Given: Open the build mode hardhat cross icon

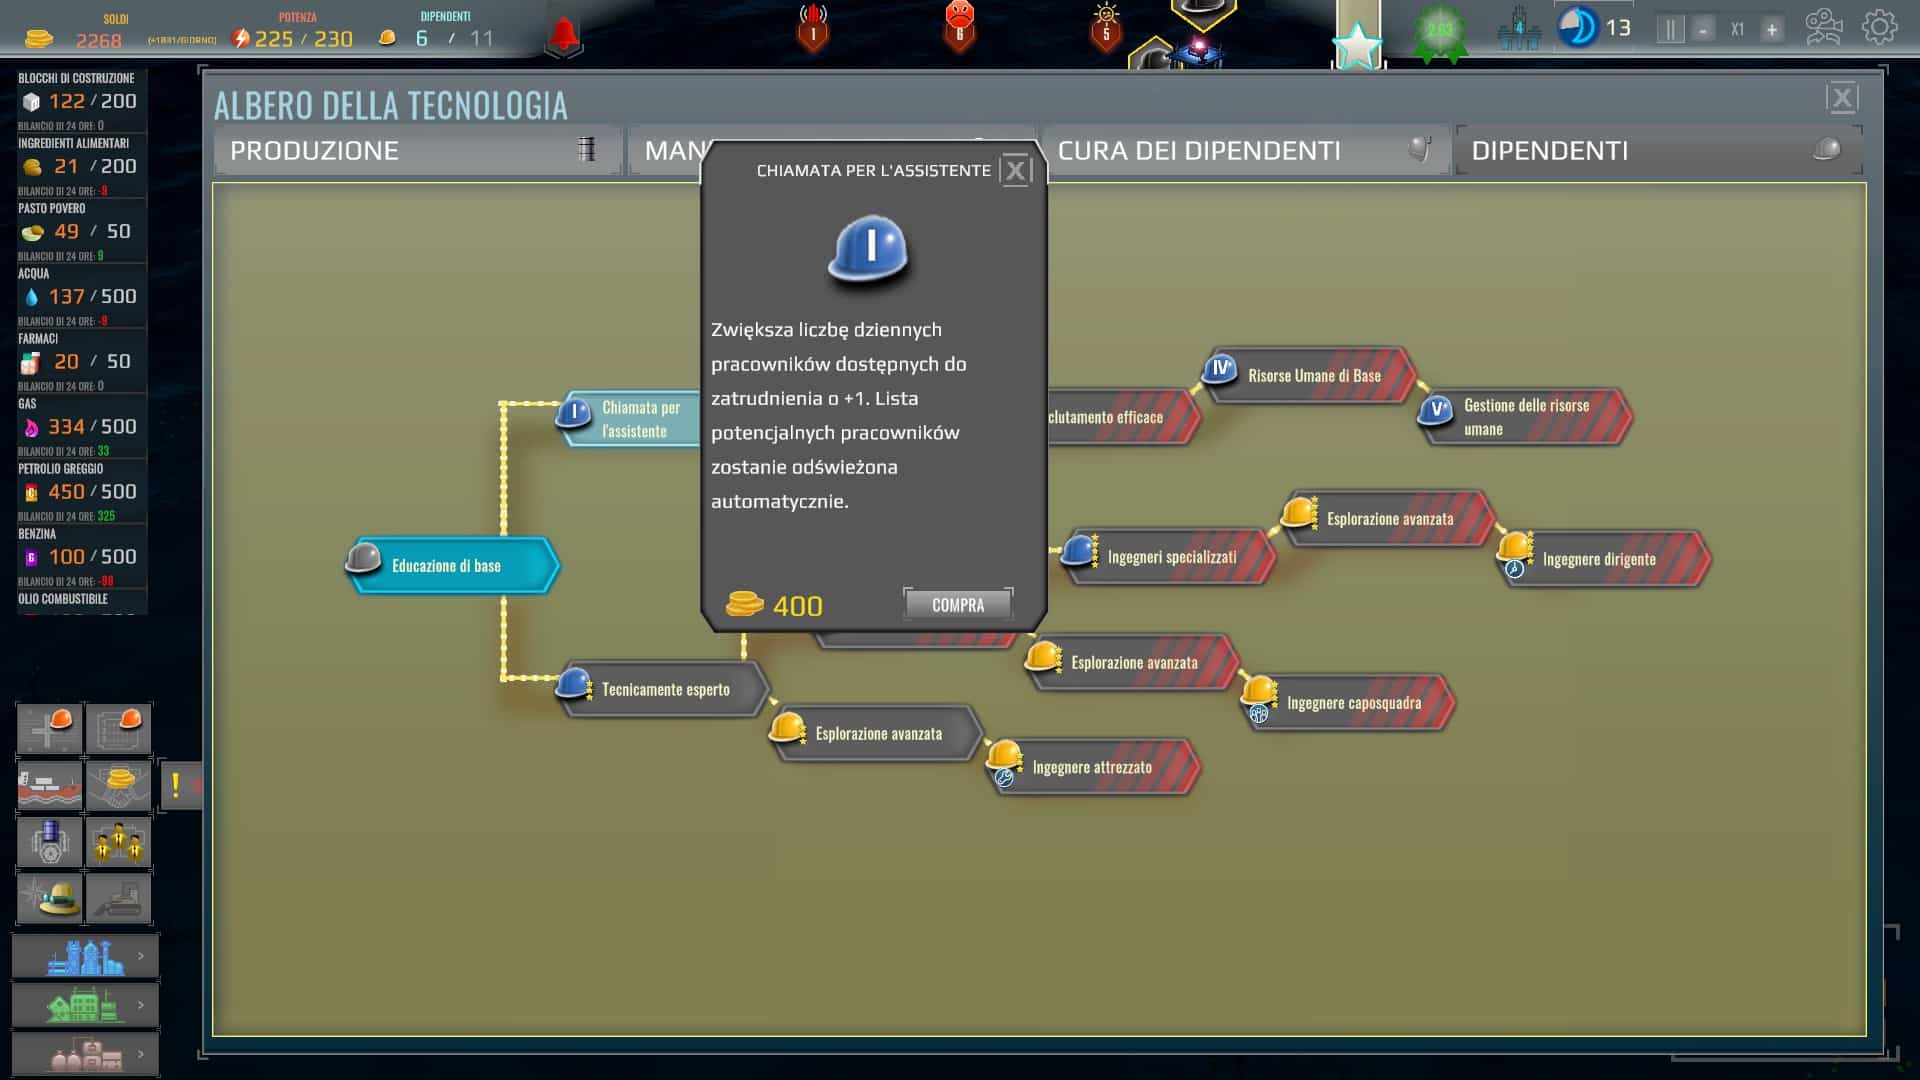Looking at the screenshot, I should tap(49, 729).
